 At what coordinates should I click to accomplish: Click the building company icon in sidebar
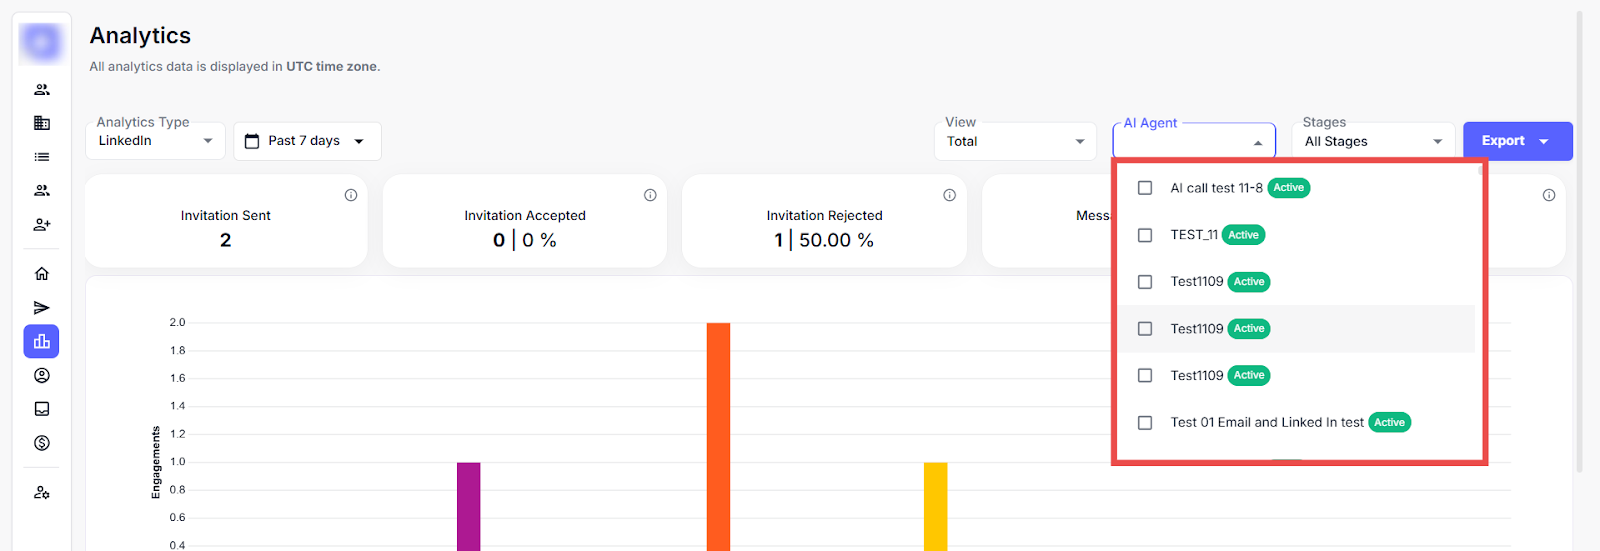41,123
